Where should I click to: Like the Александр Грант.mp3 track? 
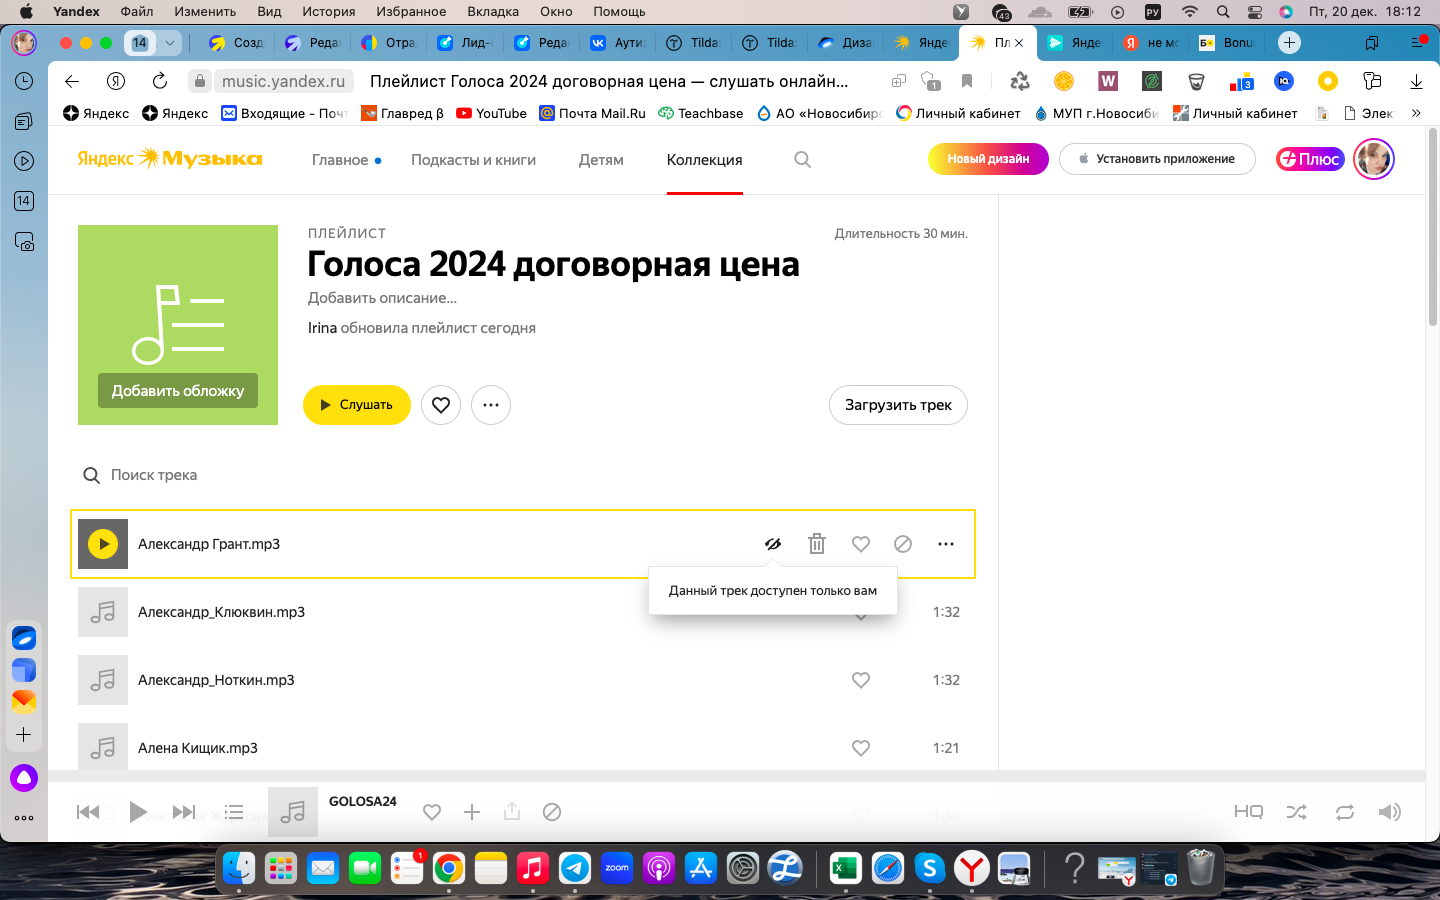(x=861, y=544)
